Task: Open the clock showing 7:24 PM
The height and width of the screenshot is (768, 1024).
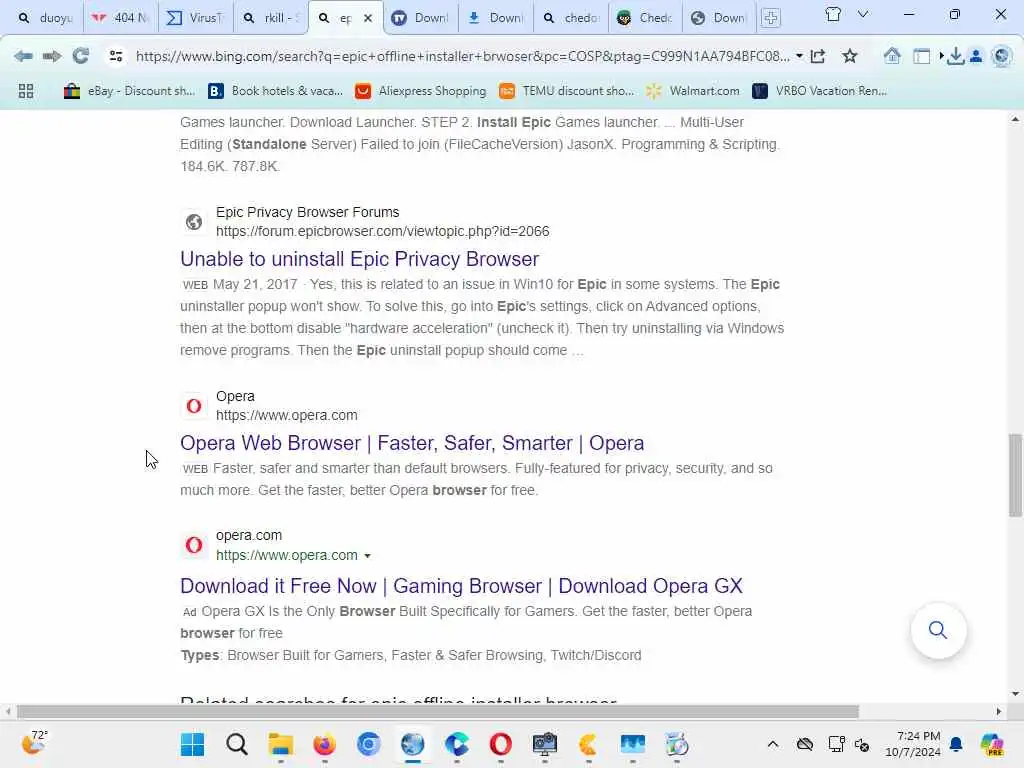Action: click(x=913, y=744)
